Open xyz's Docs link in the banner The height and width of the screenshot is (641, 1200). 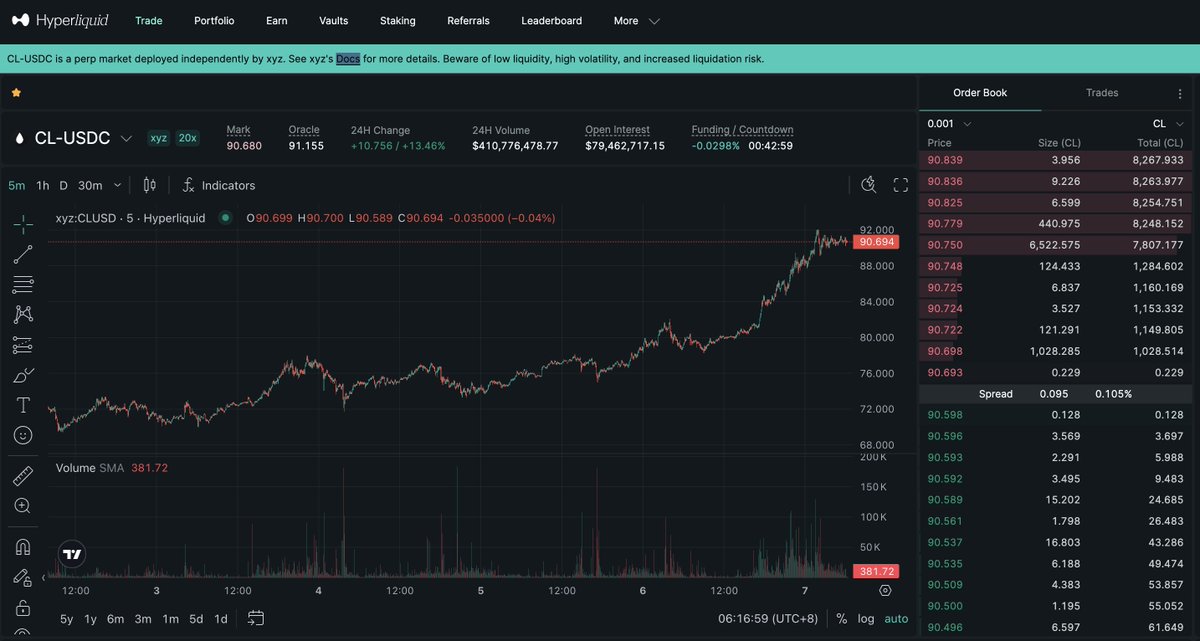(x=346, y=58)
